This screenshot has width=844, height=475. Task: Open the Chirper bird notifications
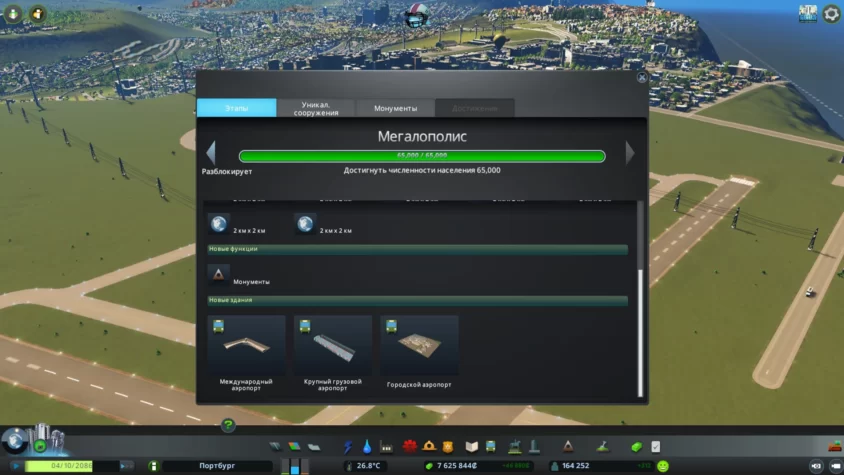click(x=416, y=16)
